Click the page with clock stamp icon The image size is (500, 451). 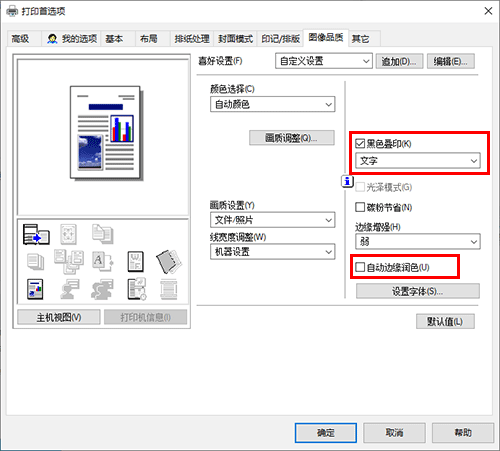(x=137, y=289)
